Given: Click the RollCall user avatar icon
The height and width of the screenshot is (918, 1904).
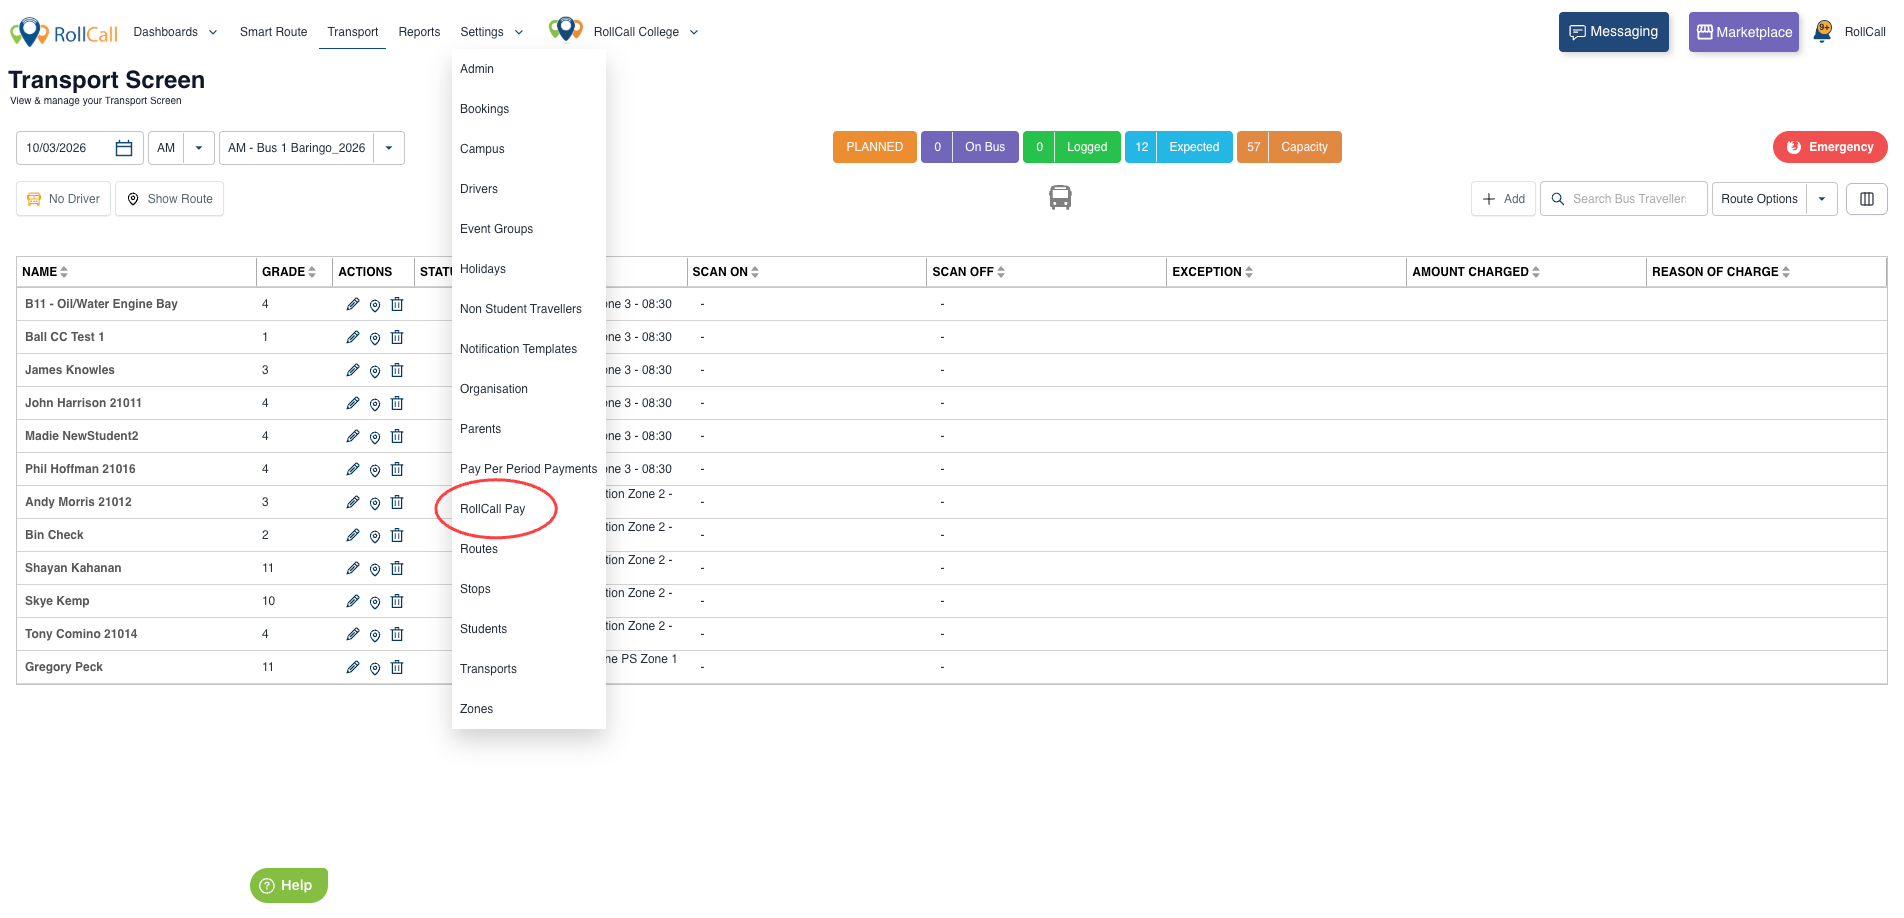Looking at the screenshot, I should point(1823,32).
